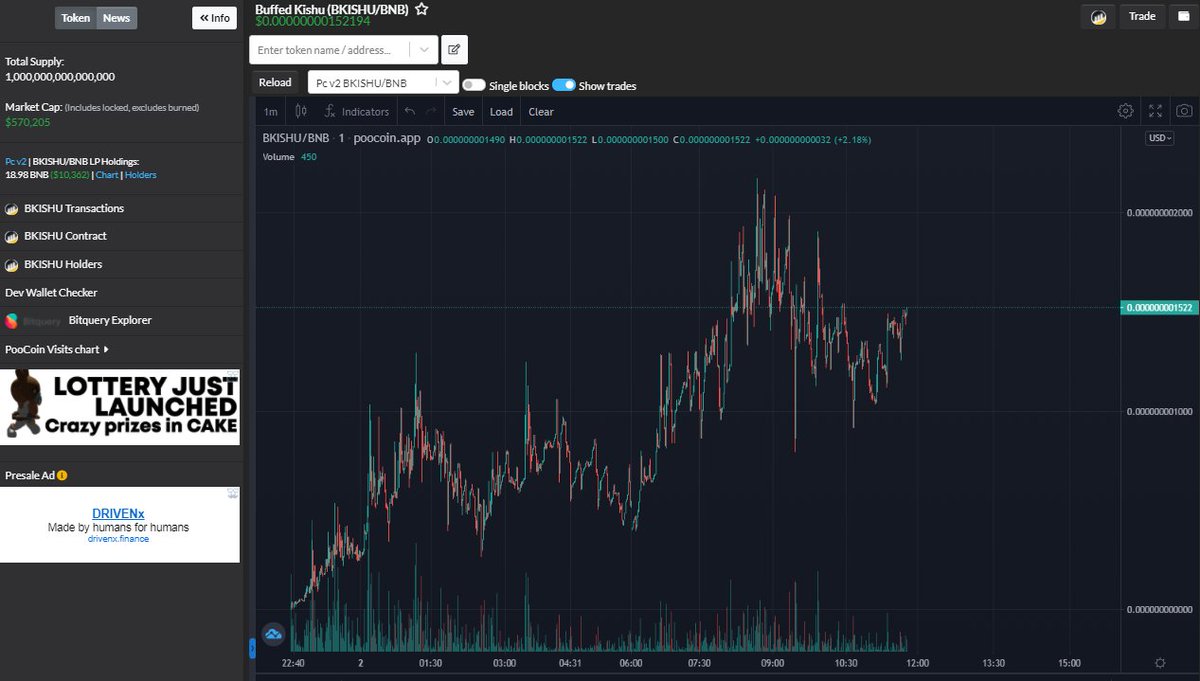The image size is (1200, 681).
Task: Switch to the Token tab
Action: pos(75,18)
